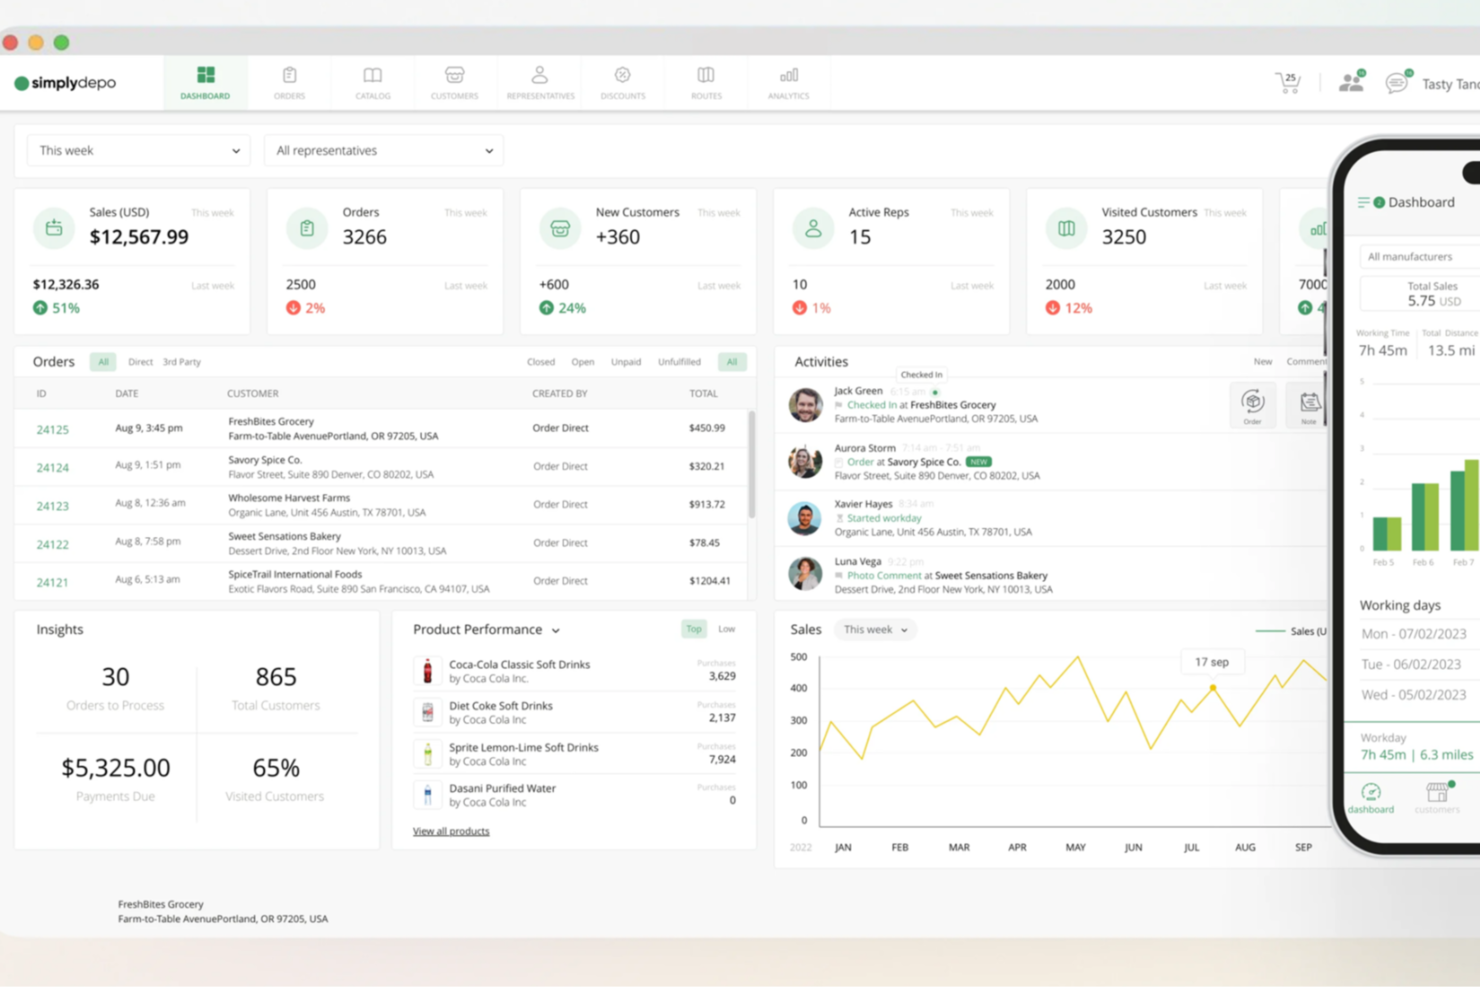Open the chat messages bubble icon

click(x=1397, y=83)
